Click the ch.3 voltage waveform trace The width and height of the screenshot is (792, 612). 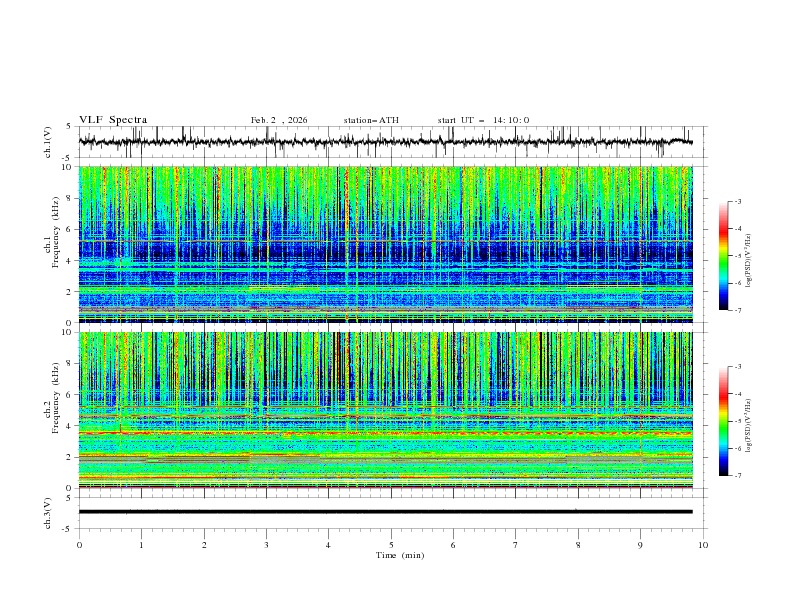point(385,512)
